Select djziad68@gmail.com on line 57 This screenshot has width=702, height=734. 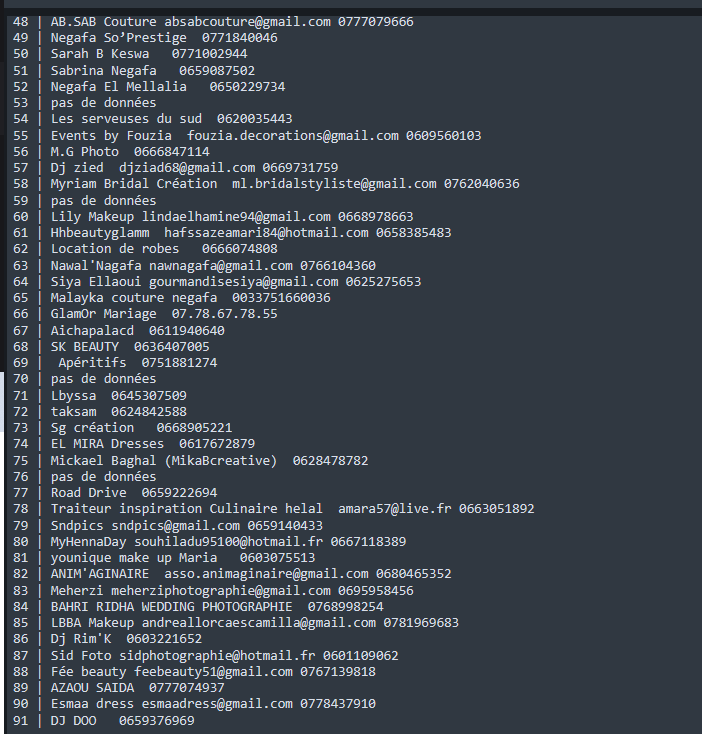187,168
